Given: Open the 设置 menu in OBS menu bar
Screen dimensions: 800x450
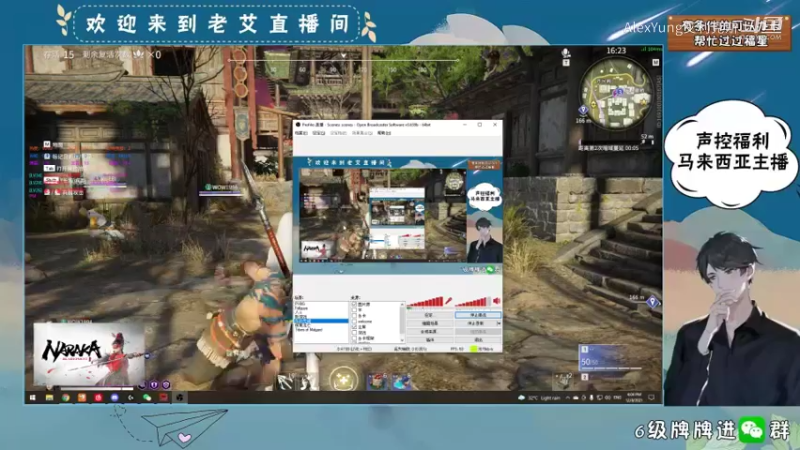Looking at the screenshot, I should [318, 133].
